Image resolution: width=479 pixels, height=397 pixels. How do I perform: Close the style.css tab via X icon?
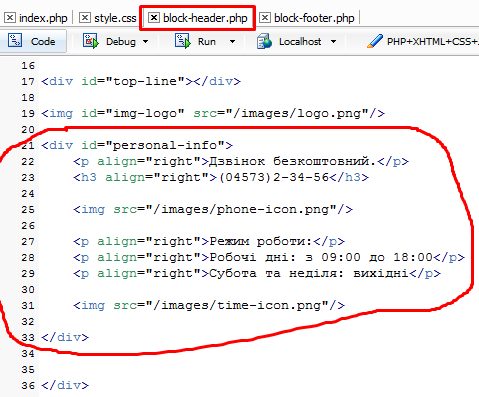pos(85,17)
